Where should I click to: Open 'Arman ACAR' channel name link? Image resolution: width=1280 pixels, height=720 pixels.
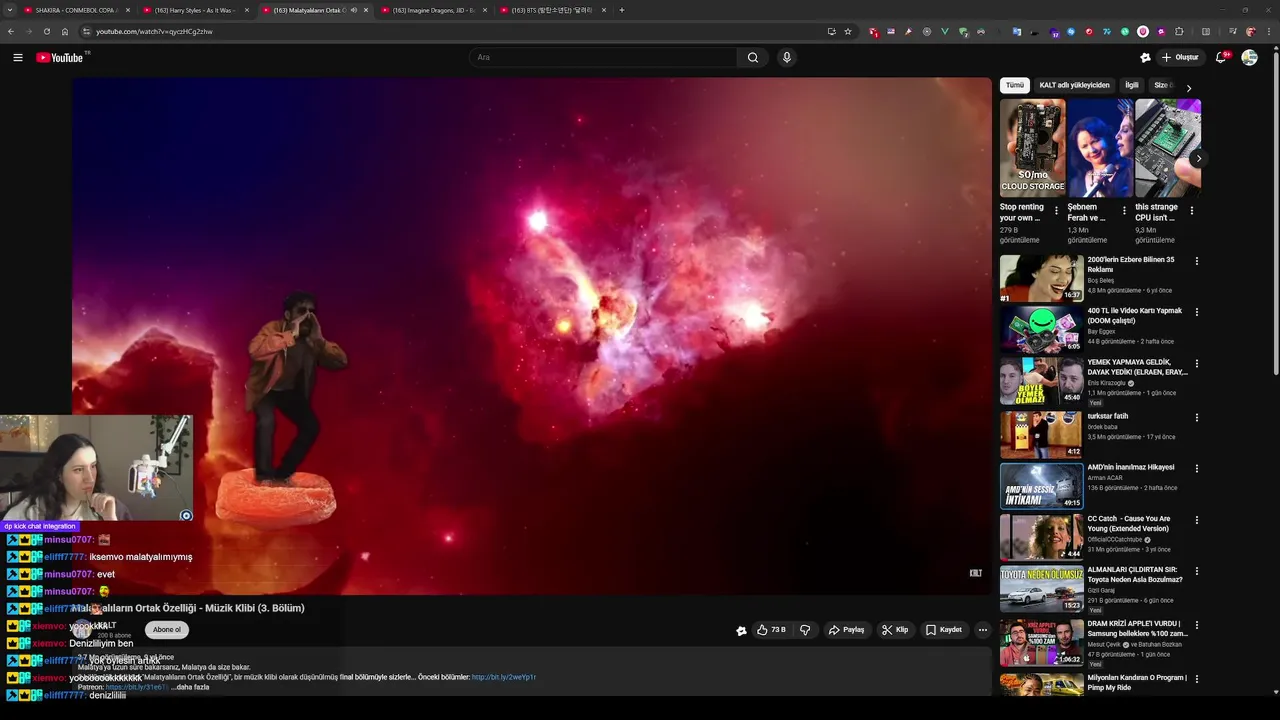1105,477
